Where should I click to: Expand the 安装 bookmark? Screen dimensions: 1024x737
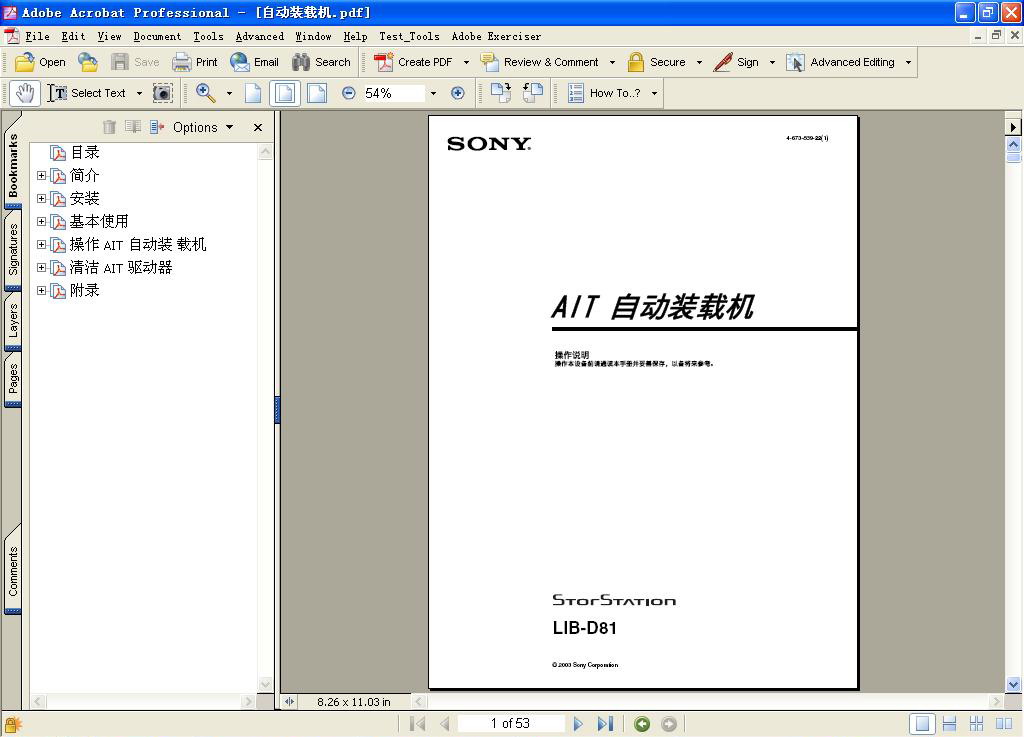[x=41, y=198]
